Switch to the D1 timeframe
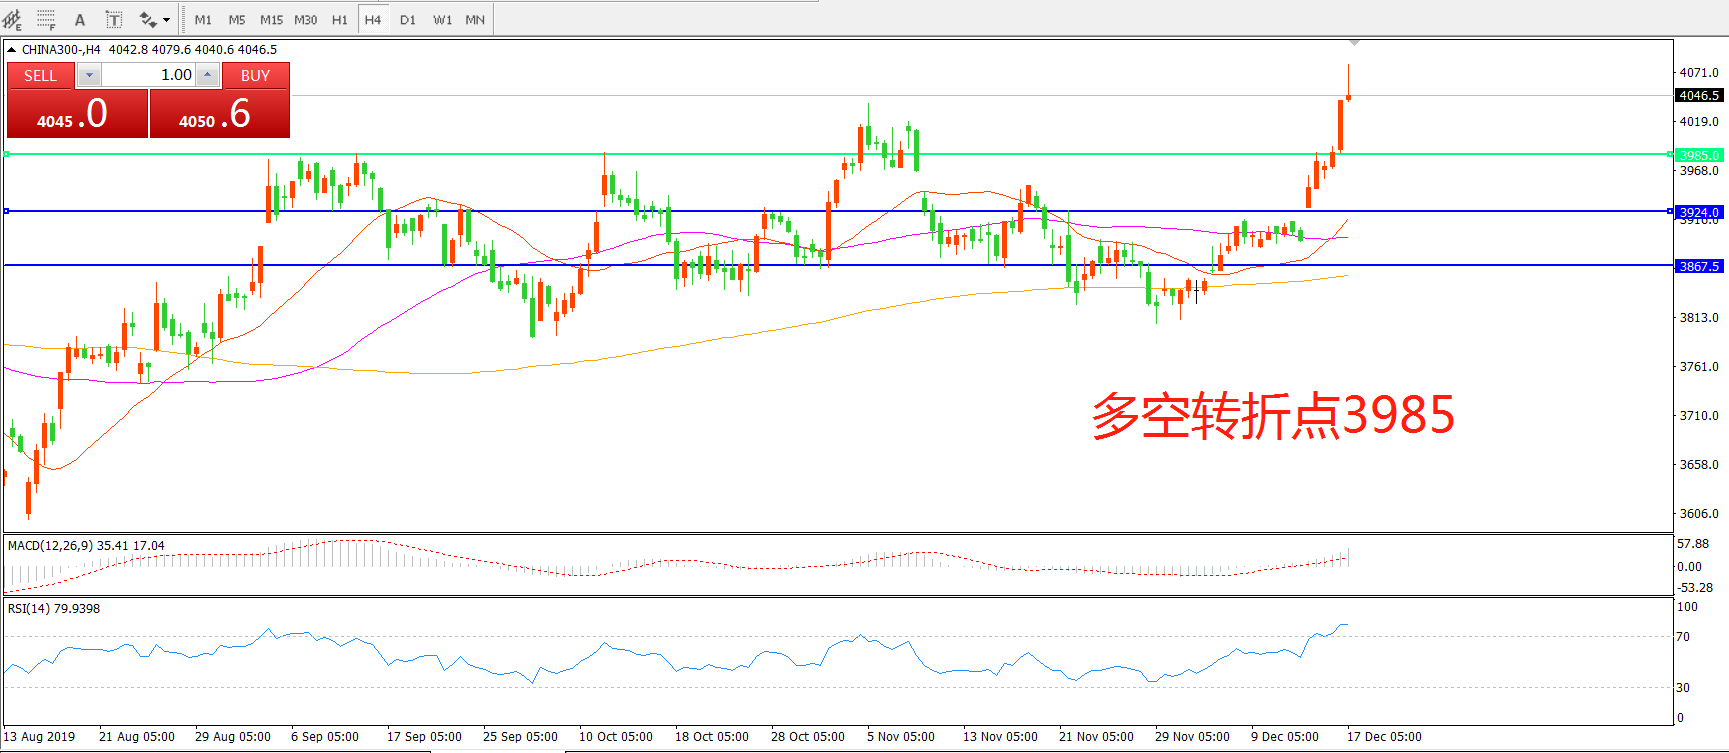The width and height of the screenshot is (1729, 753). tap(408, 19)
